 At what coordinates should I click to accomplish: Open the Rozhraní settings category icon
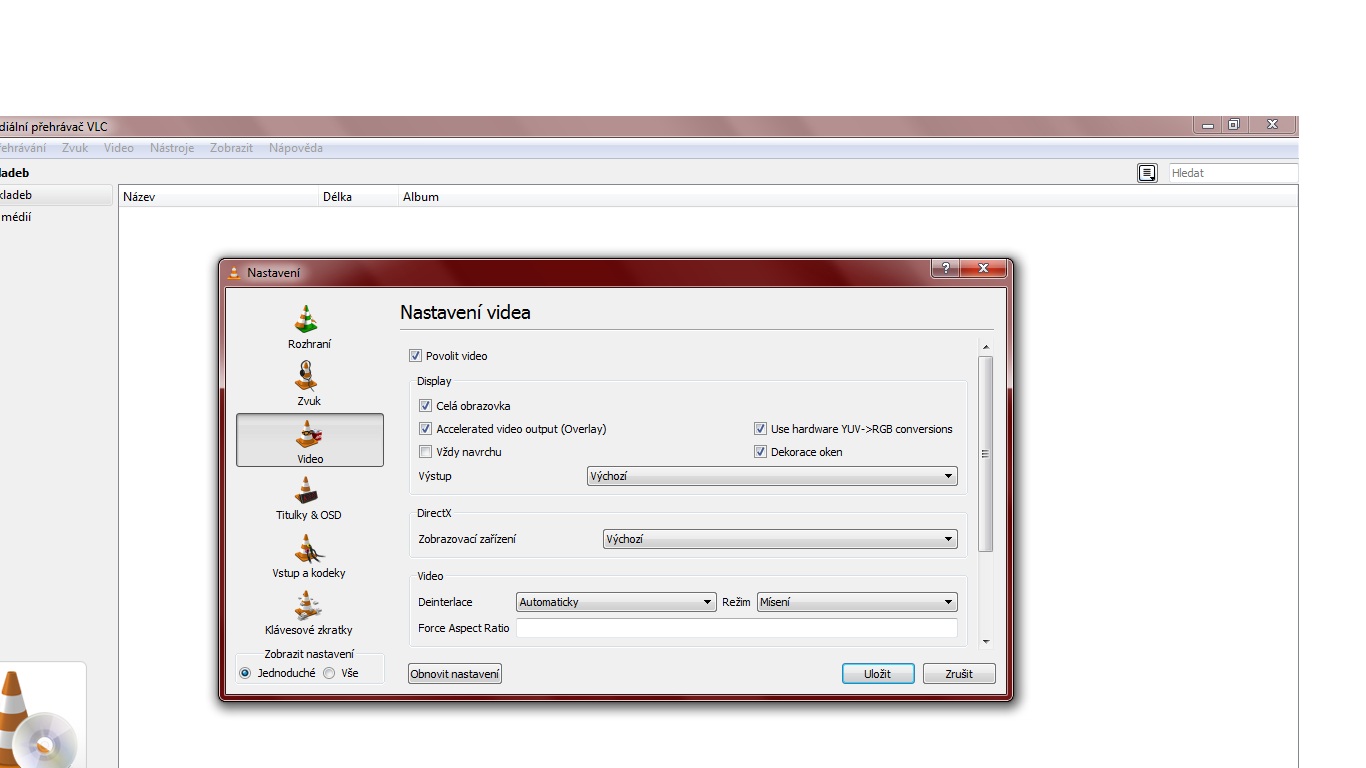click(308, 320)
